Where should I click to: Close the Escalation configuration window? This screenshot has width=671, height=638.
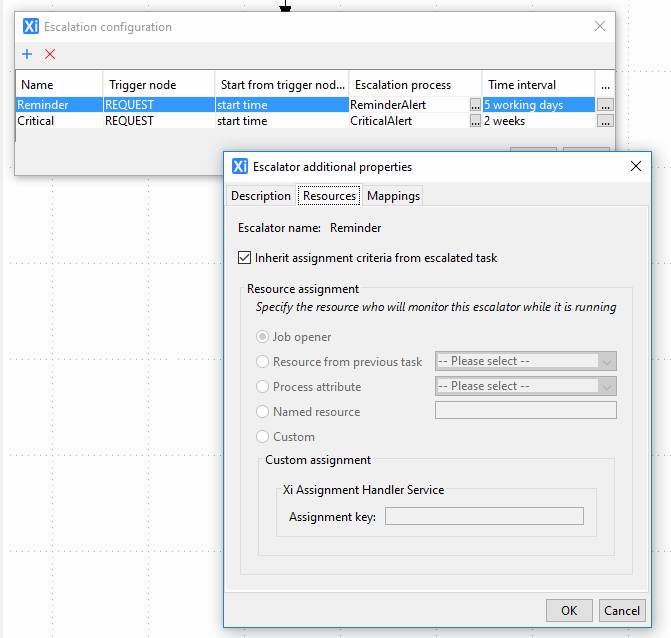click(599, 27)
